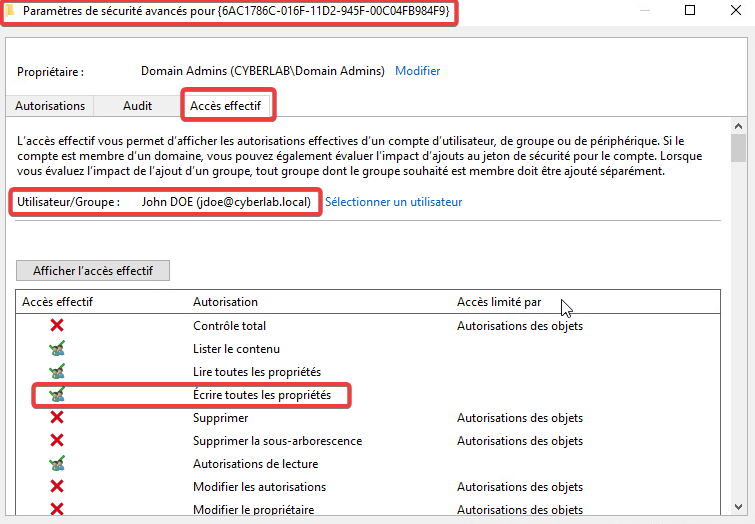Click the red X beside Modifier les autorisations
755x524 pixels.
click(x=57, y=487)
